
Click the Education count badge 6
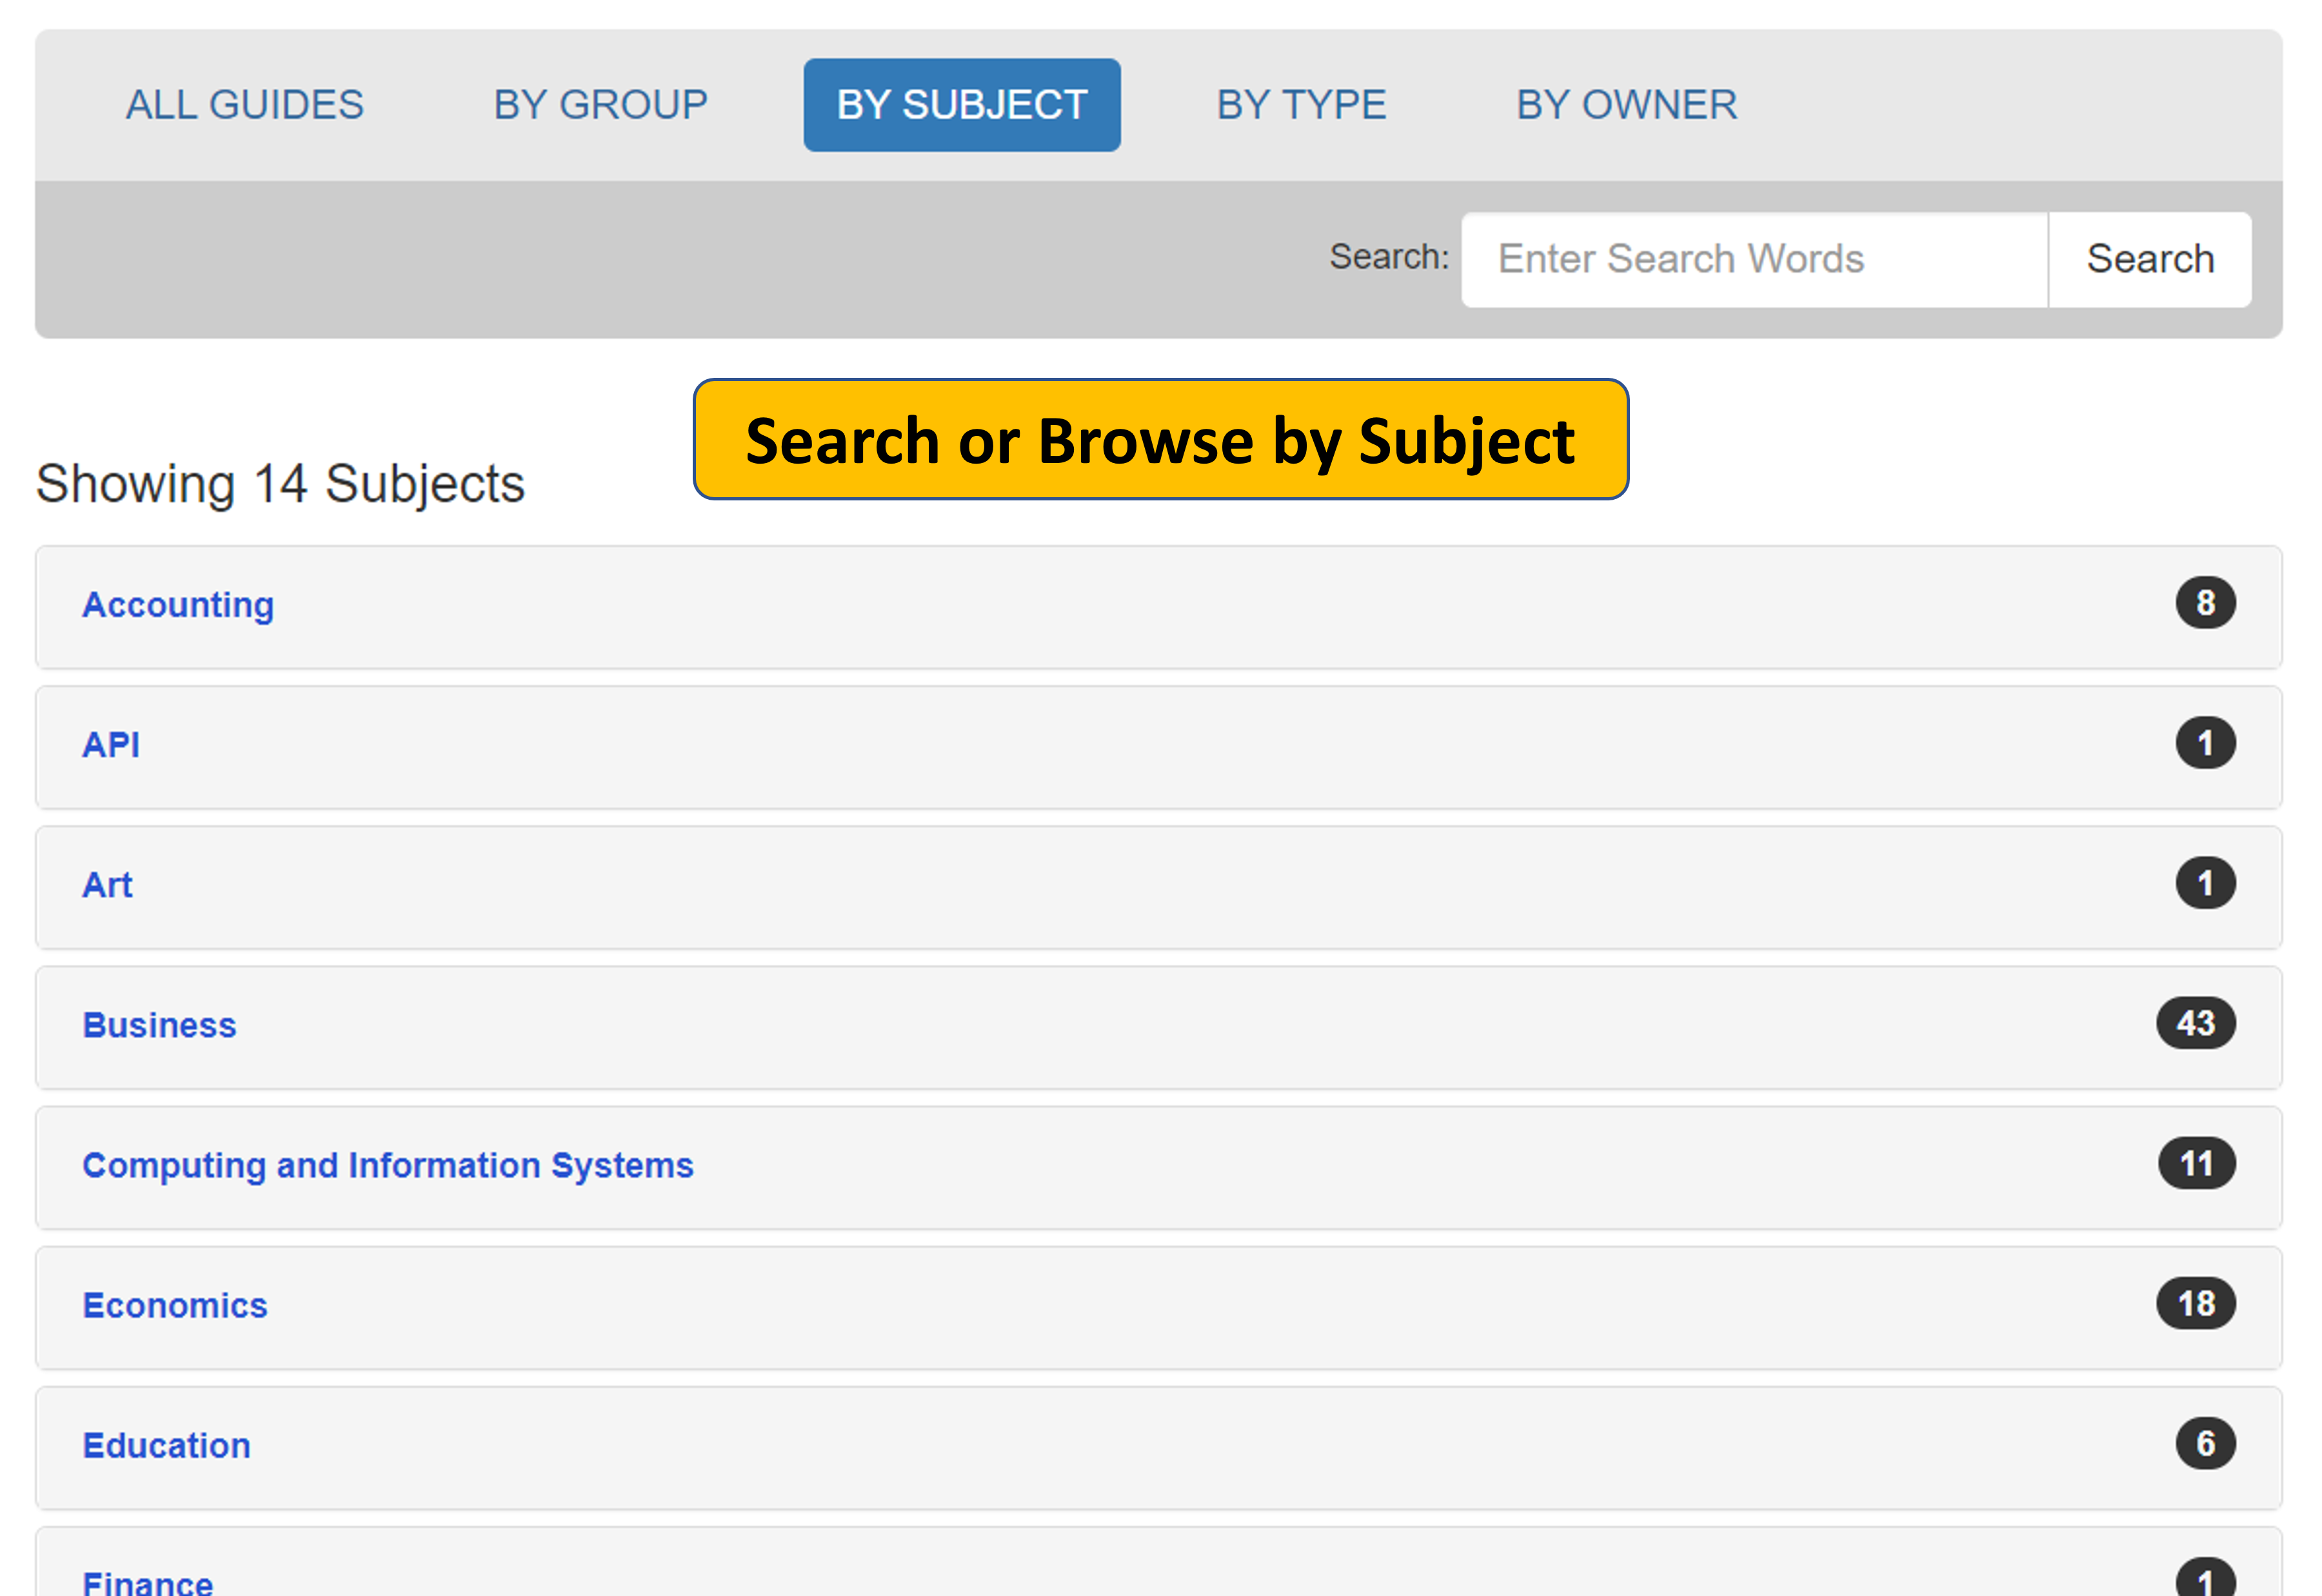pos(2204,1443)
